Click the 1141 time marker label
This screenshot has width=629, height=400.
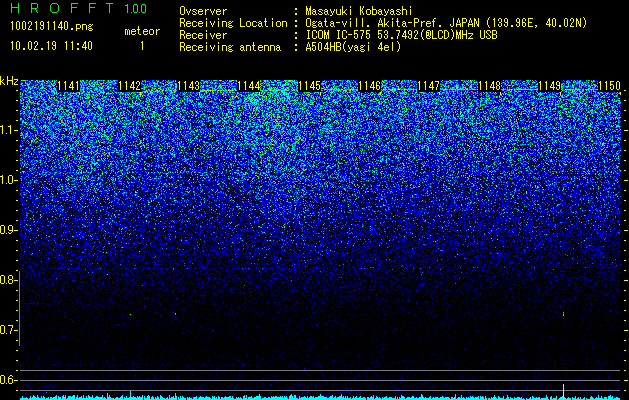pyautogui.click(x=69, y=86)
